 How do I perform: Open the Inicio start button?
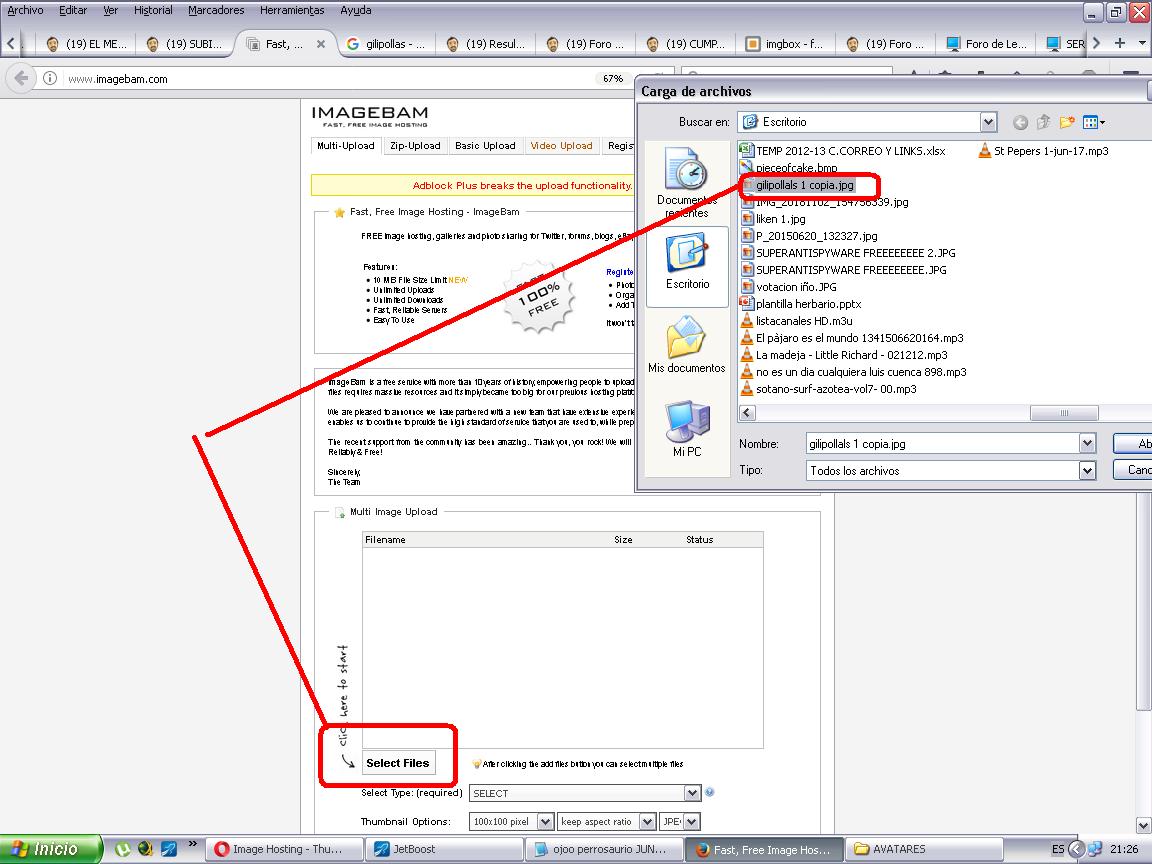[x=50, y=849]
